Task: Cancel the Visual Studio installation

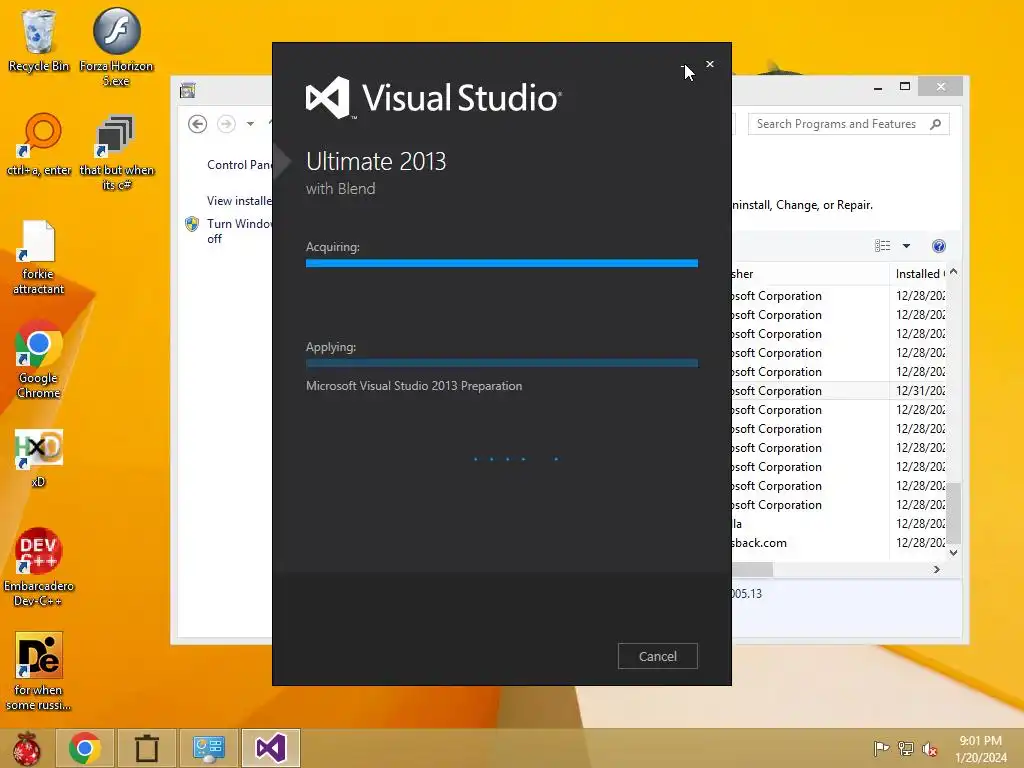Action: [x=658, y=656]
